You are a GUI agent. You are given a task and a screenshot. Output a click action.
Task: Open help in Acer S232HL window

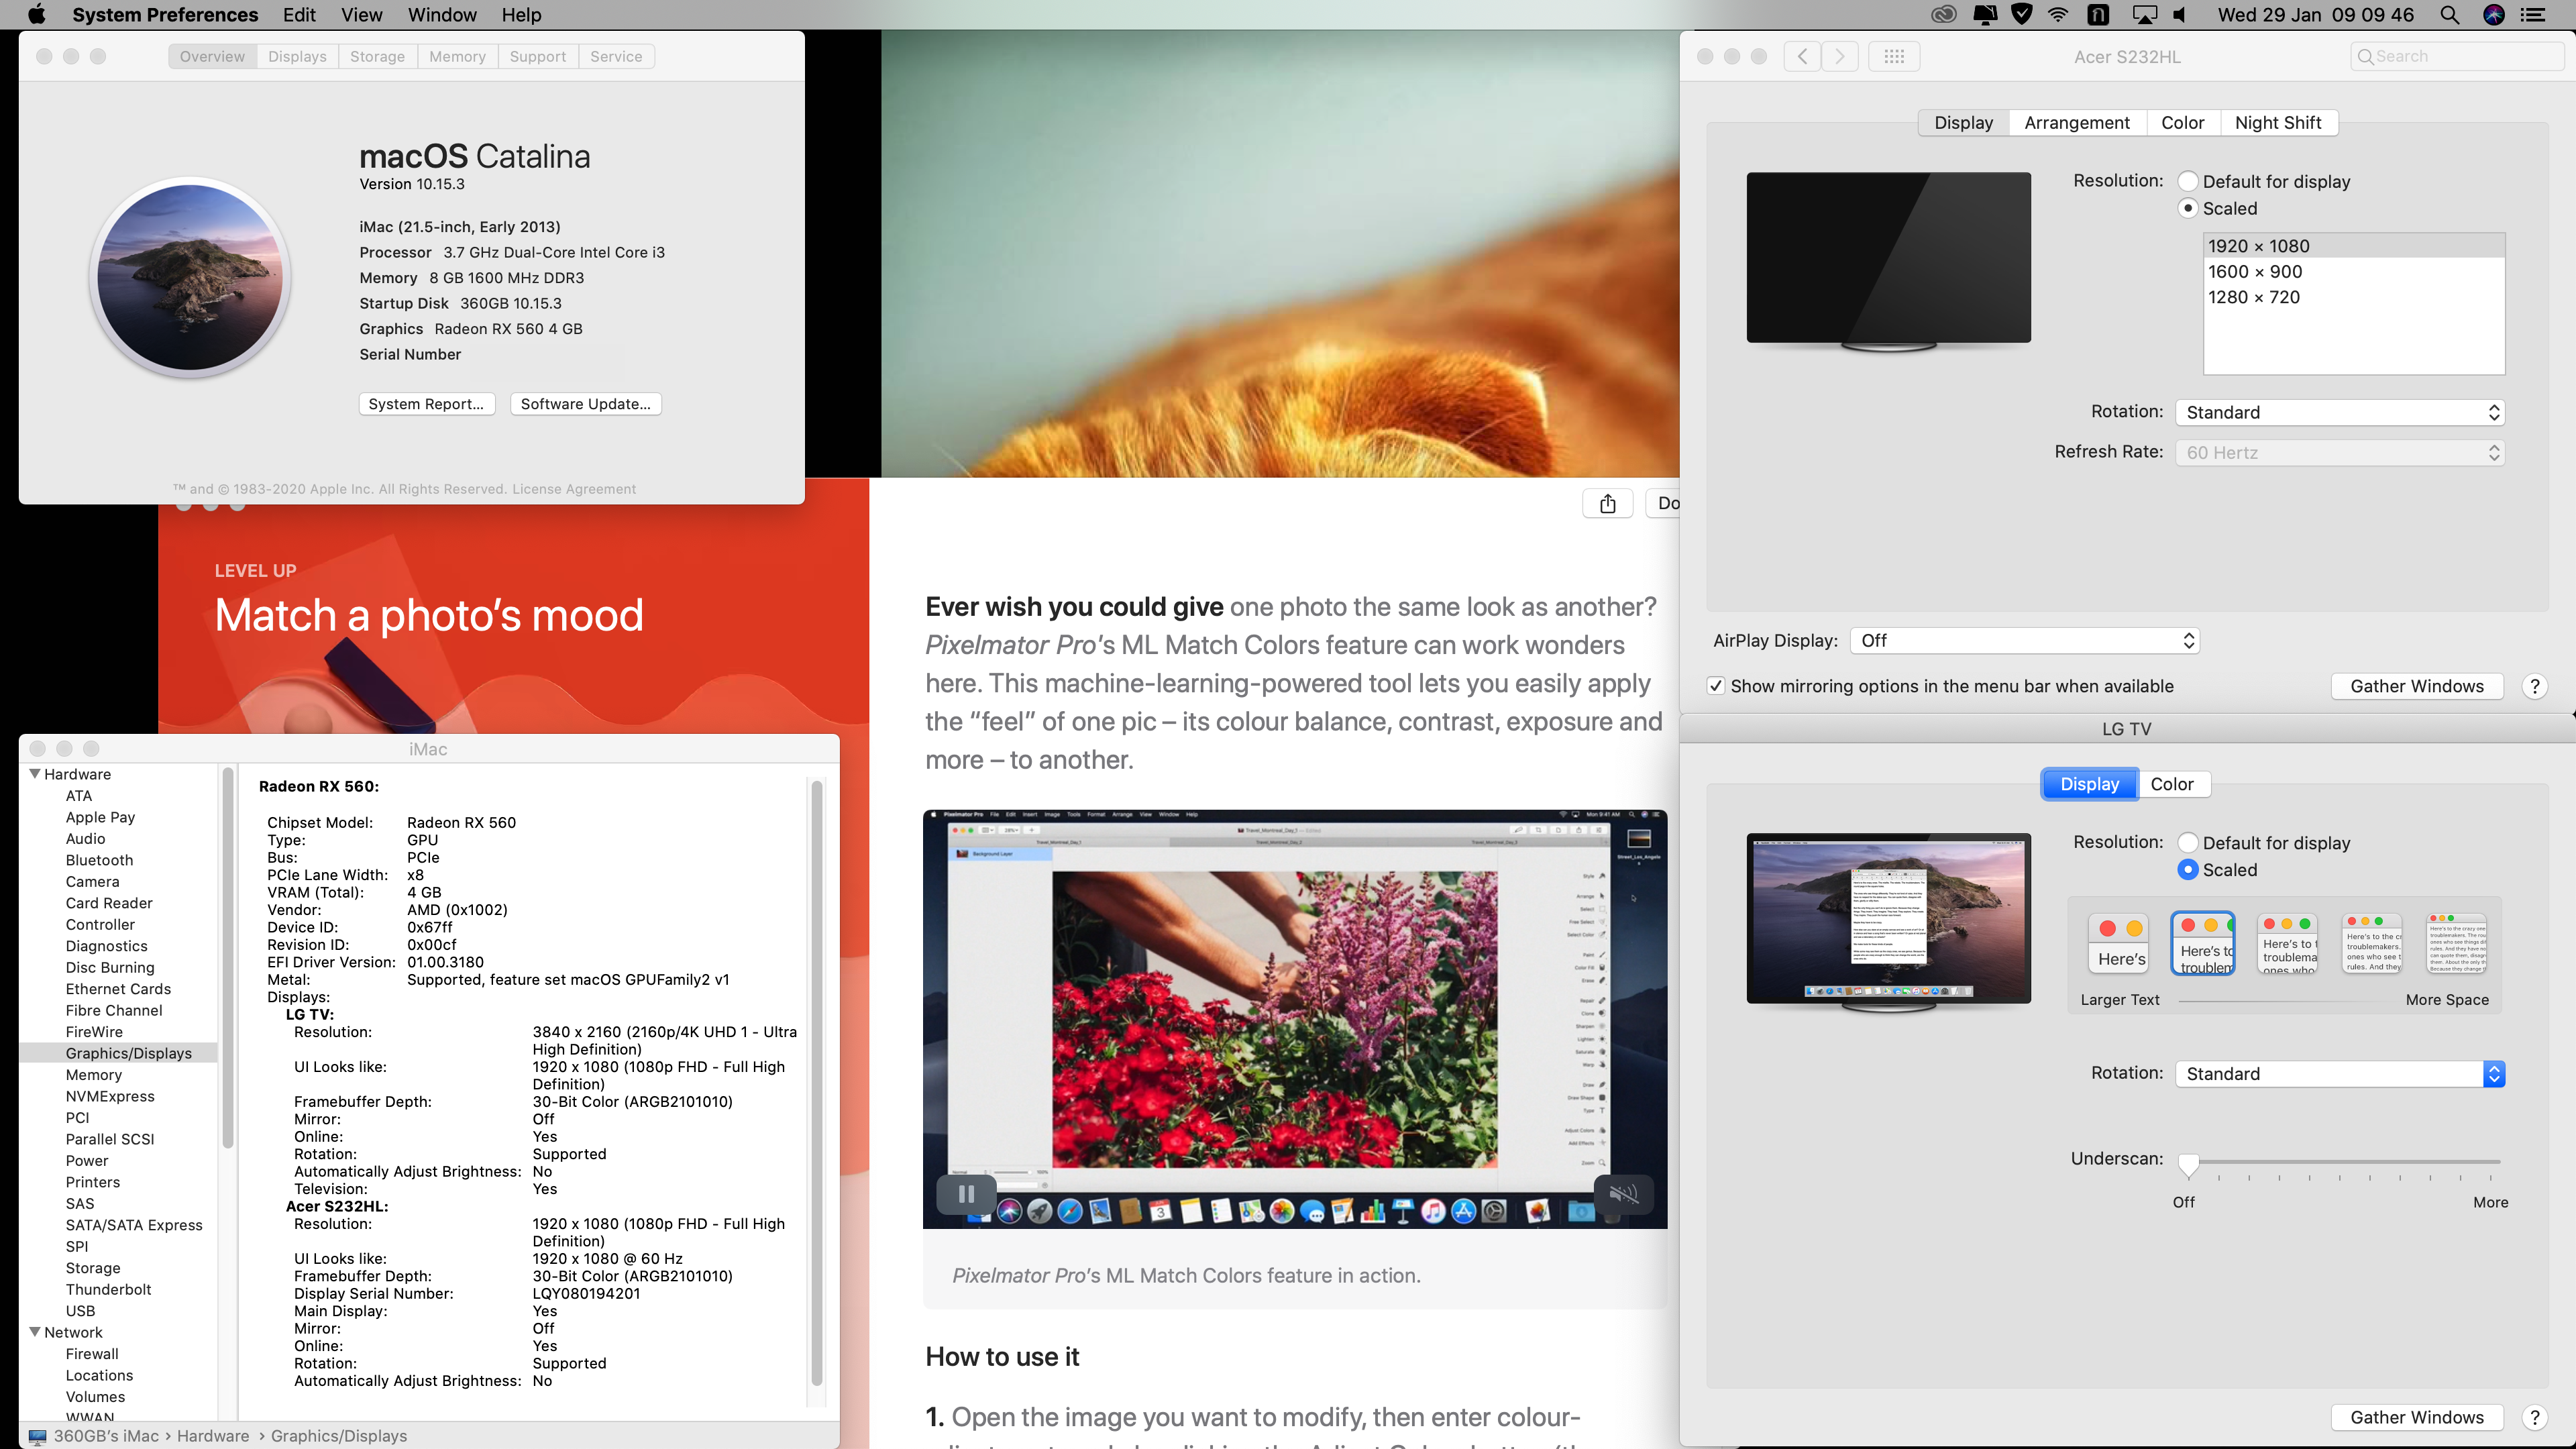pos(2535,686)
